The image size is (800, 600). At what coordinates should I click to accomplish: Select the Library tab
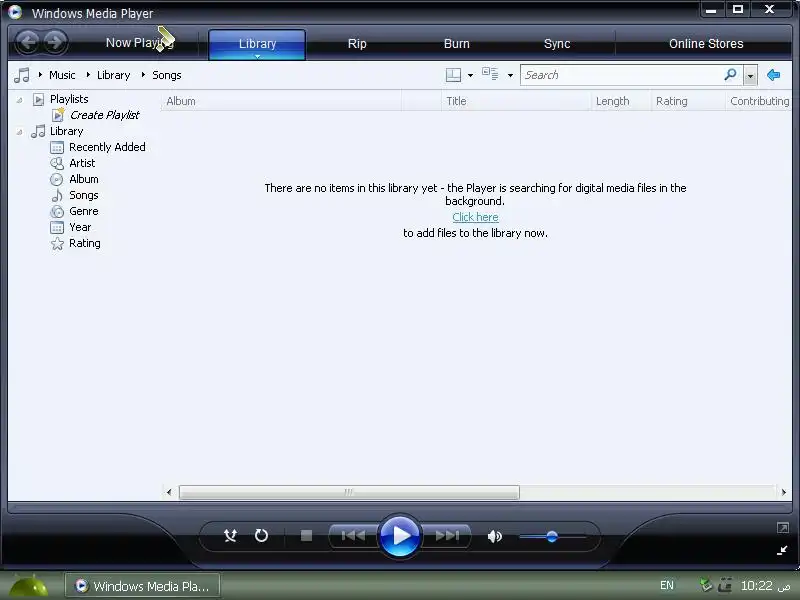(257, 44)
